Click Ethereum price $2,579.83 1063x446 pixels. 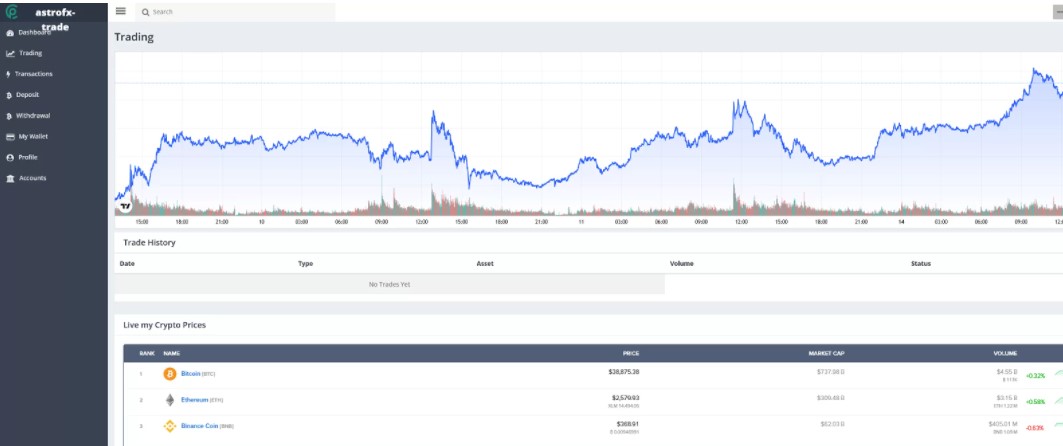pos(625,398)
